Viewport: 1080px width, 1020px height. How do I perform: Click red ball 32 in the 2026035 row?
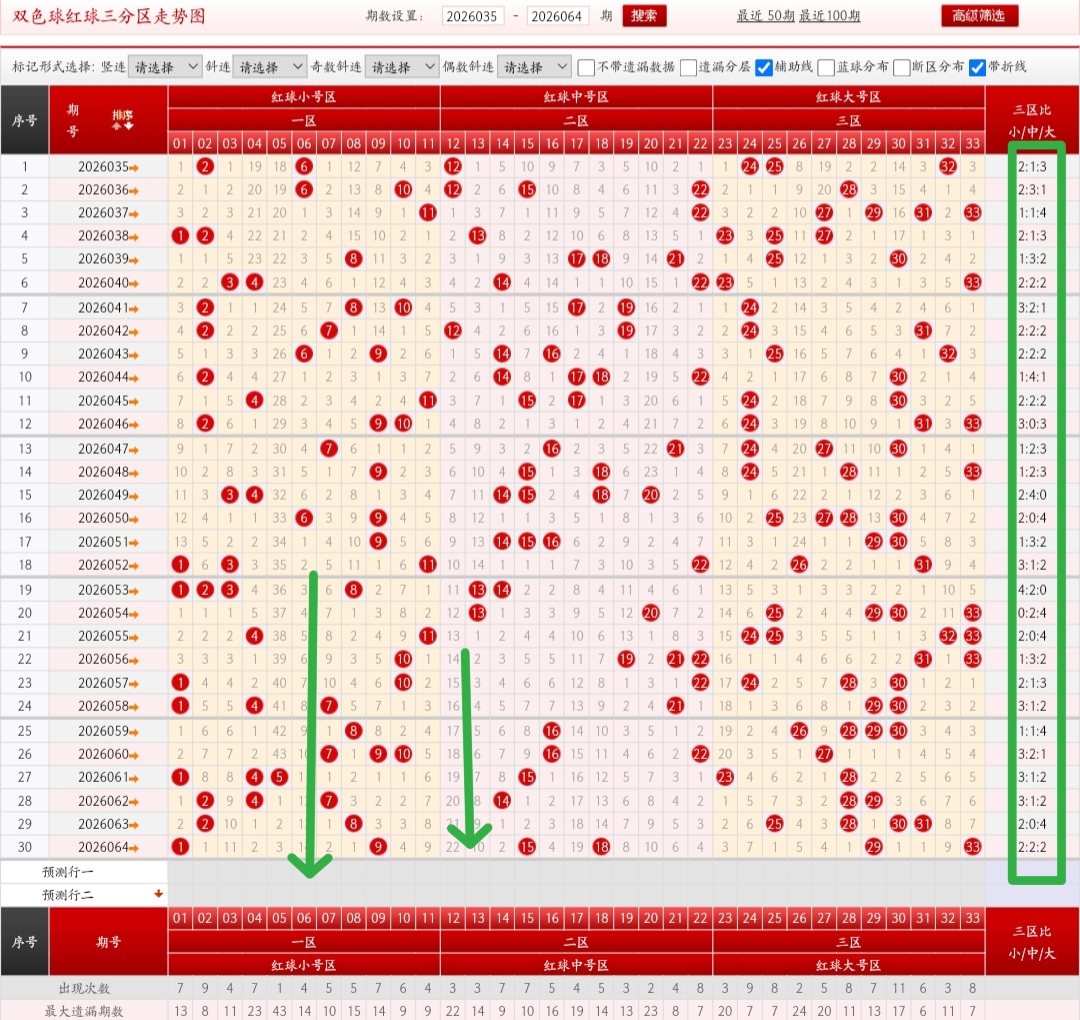948,166
